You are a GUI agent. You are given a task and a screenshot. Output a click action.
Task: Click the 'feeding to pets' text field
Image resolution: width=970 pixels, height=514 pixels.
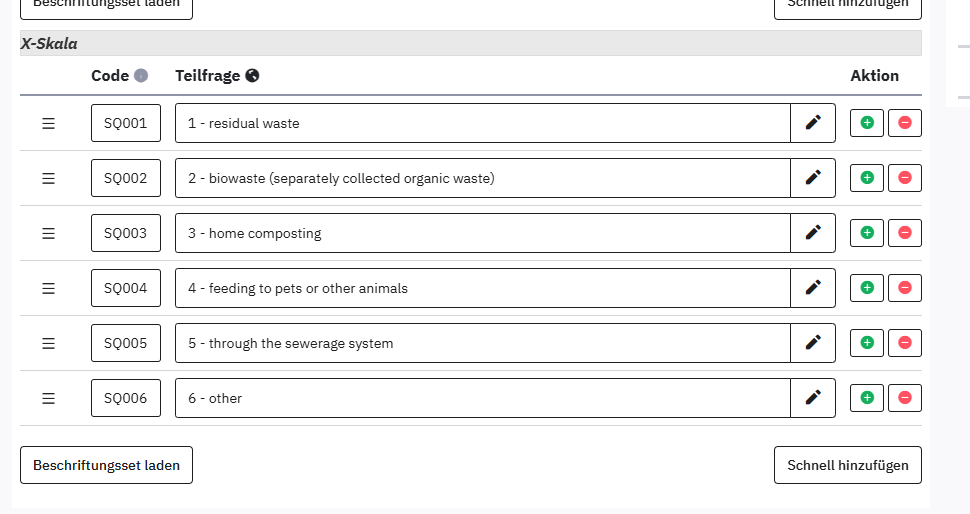482,288
